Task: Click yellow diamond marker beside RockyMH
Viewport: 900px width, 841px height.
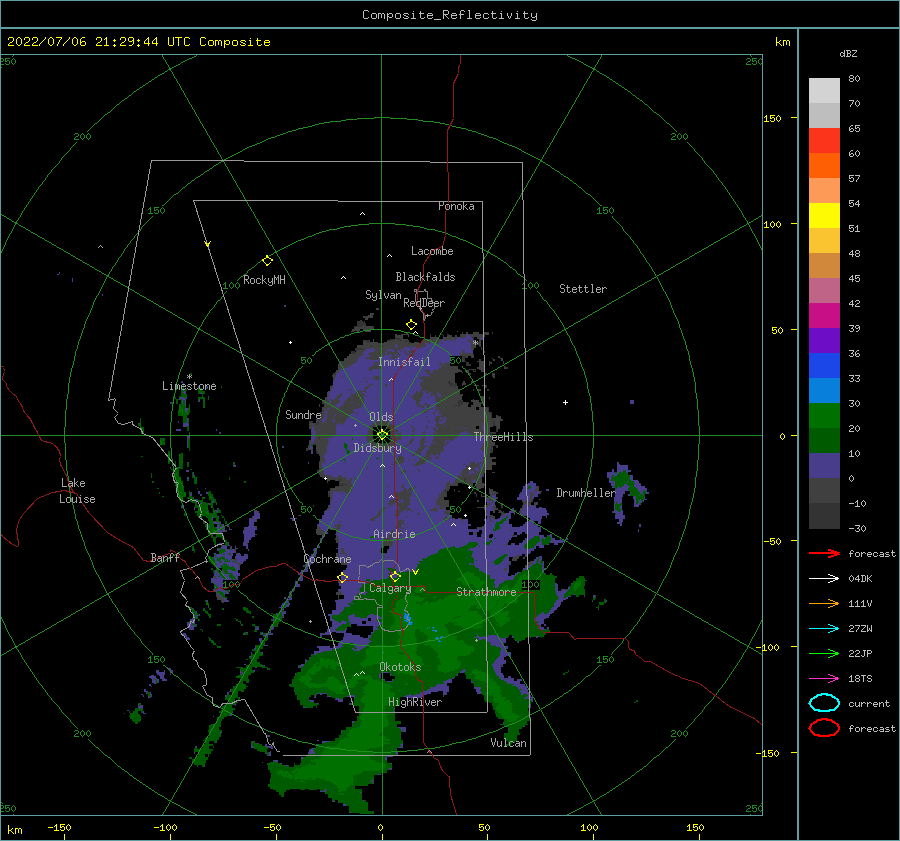Action: [x=267, y=261]
